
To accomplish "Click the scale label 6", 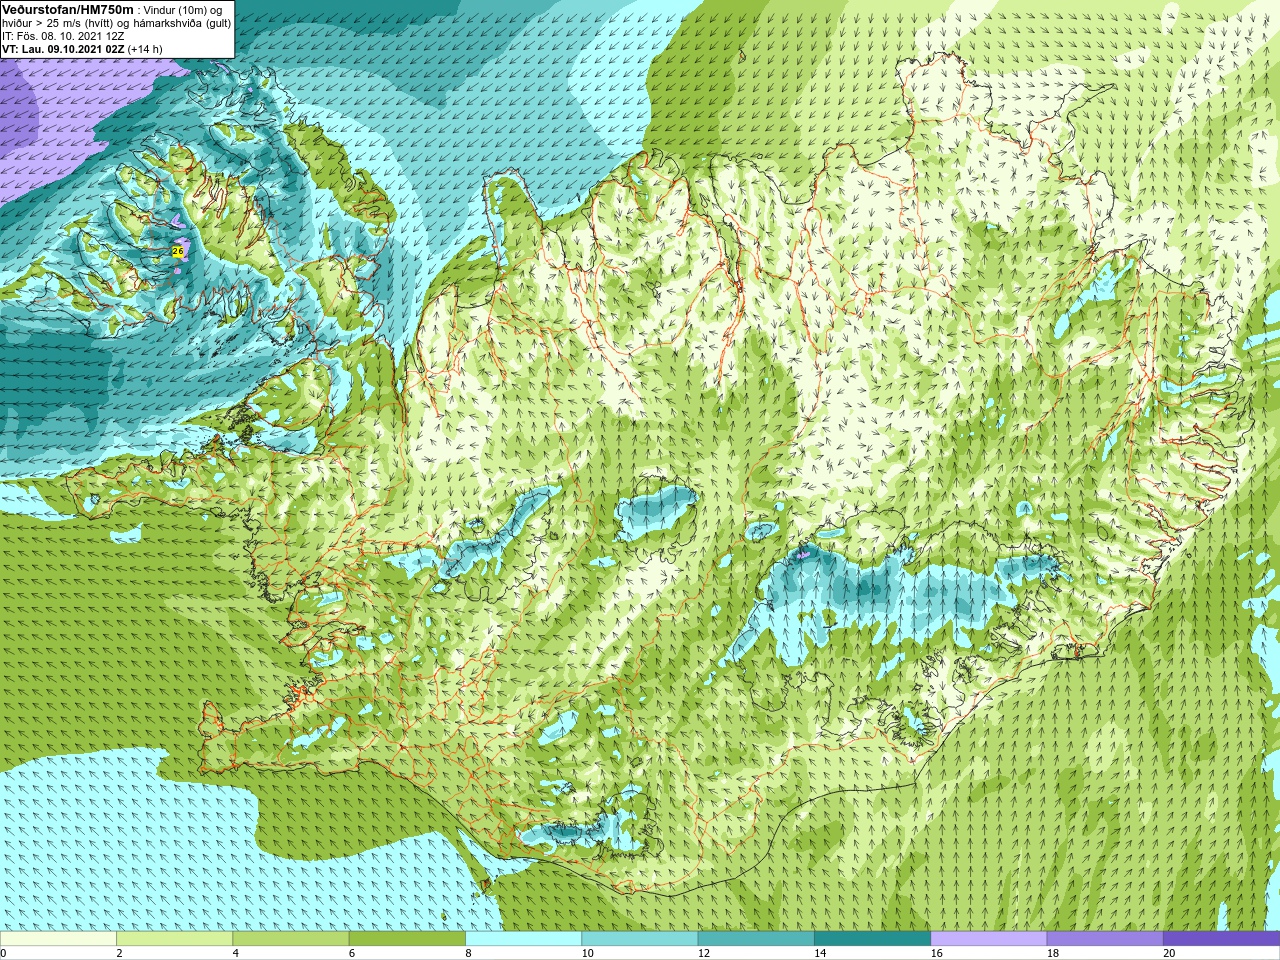I will [x=352, y=953].
